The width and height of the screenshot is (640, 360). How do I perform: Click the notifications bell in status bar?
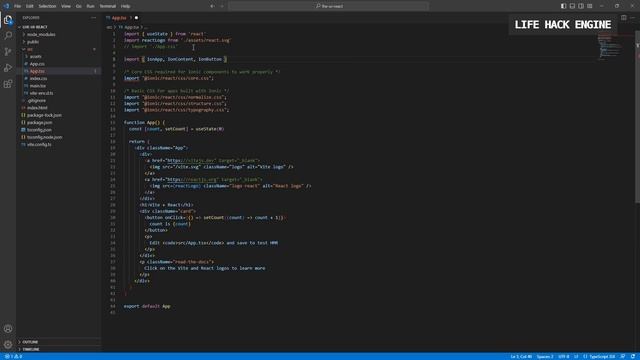point(633,356)
